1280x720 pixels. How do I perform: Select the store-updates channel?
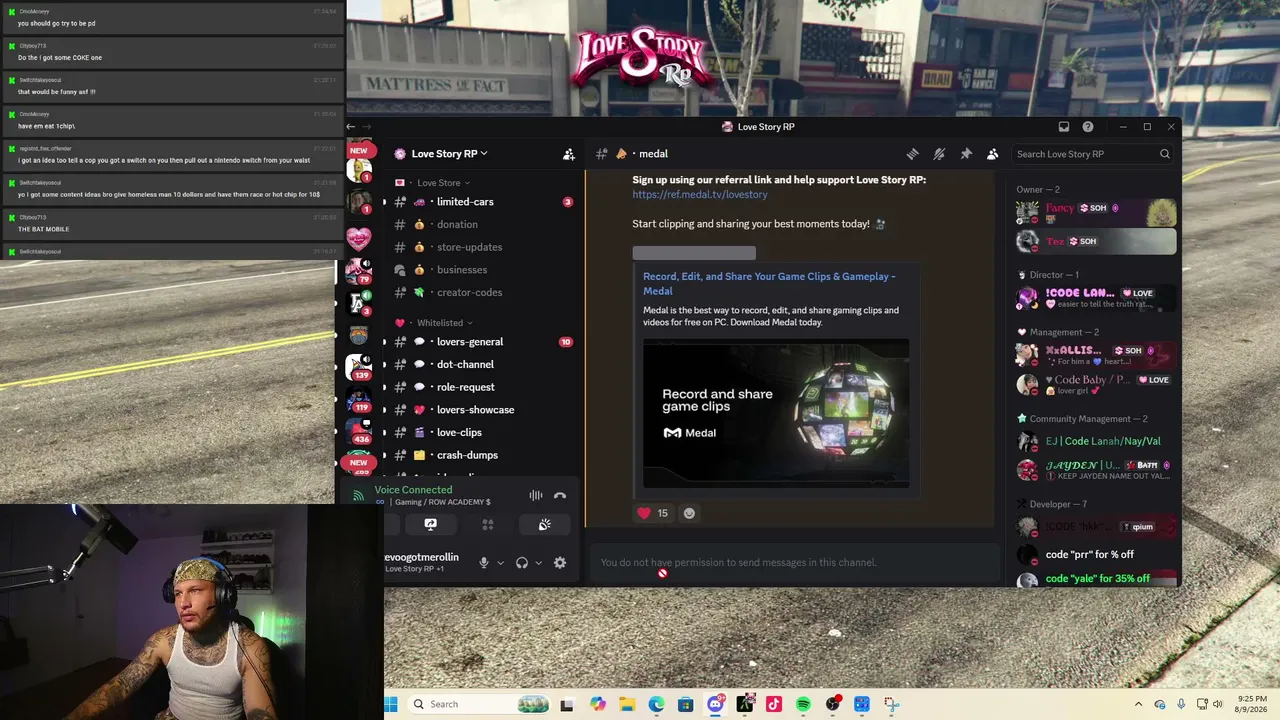pos(483,247)
